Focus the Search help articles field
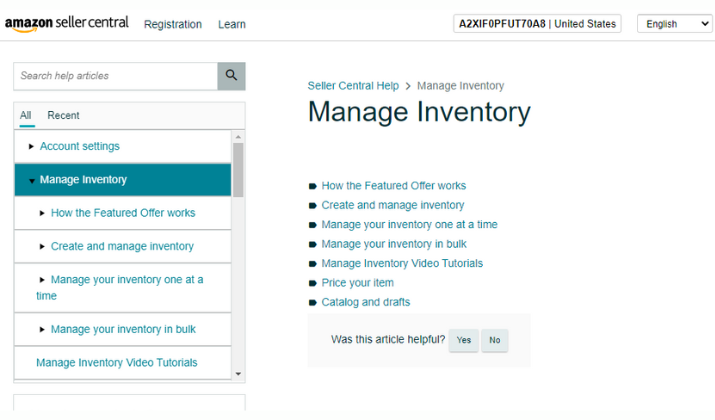The image size is (715, 420). 116,76
